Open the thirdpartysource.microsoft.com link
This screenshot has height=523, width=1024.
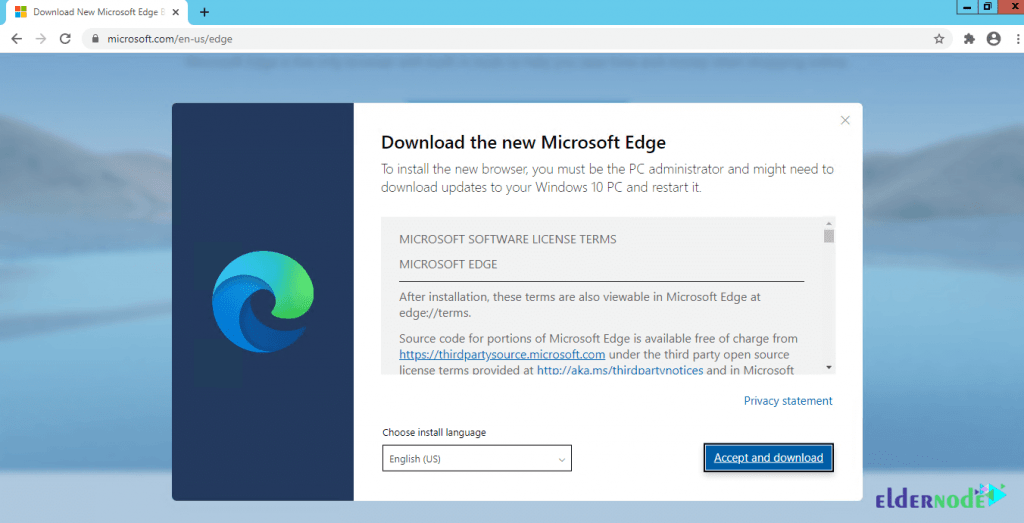click(x=502, y=355)
